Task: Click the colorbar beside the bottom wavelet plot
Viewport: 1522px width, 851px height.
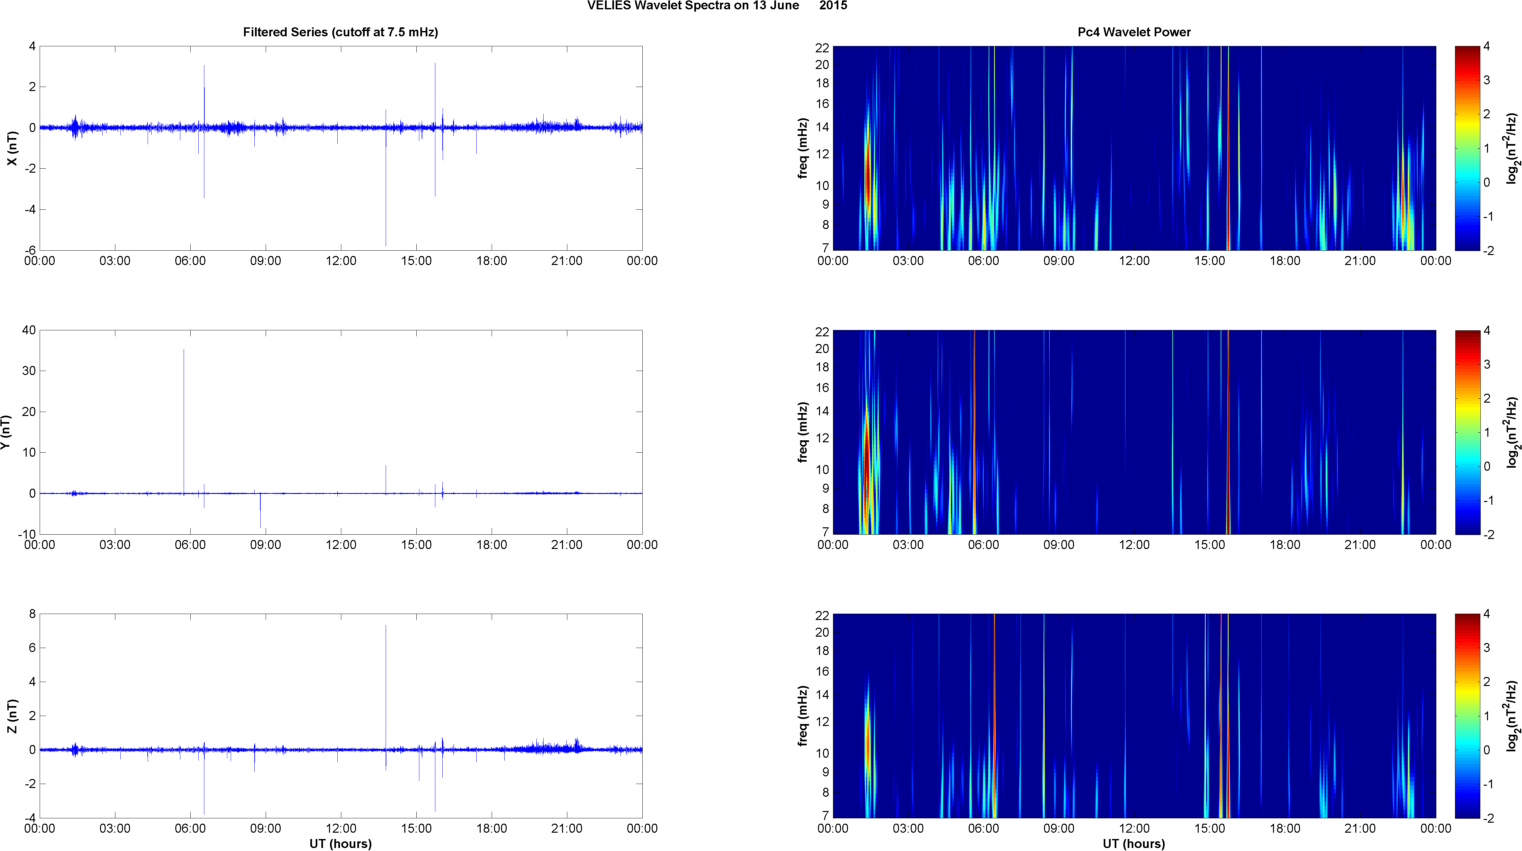Action: click(x=1466, y=716)
